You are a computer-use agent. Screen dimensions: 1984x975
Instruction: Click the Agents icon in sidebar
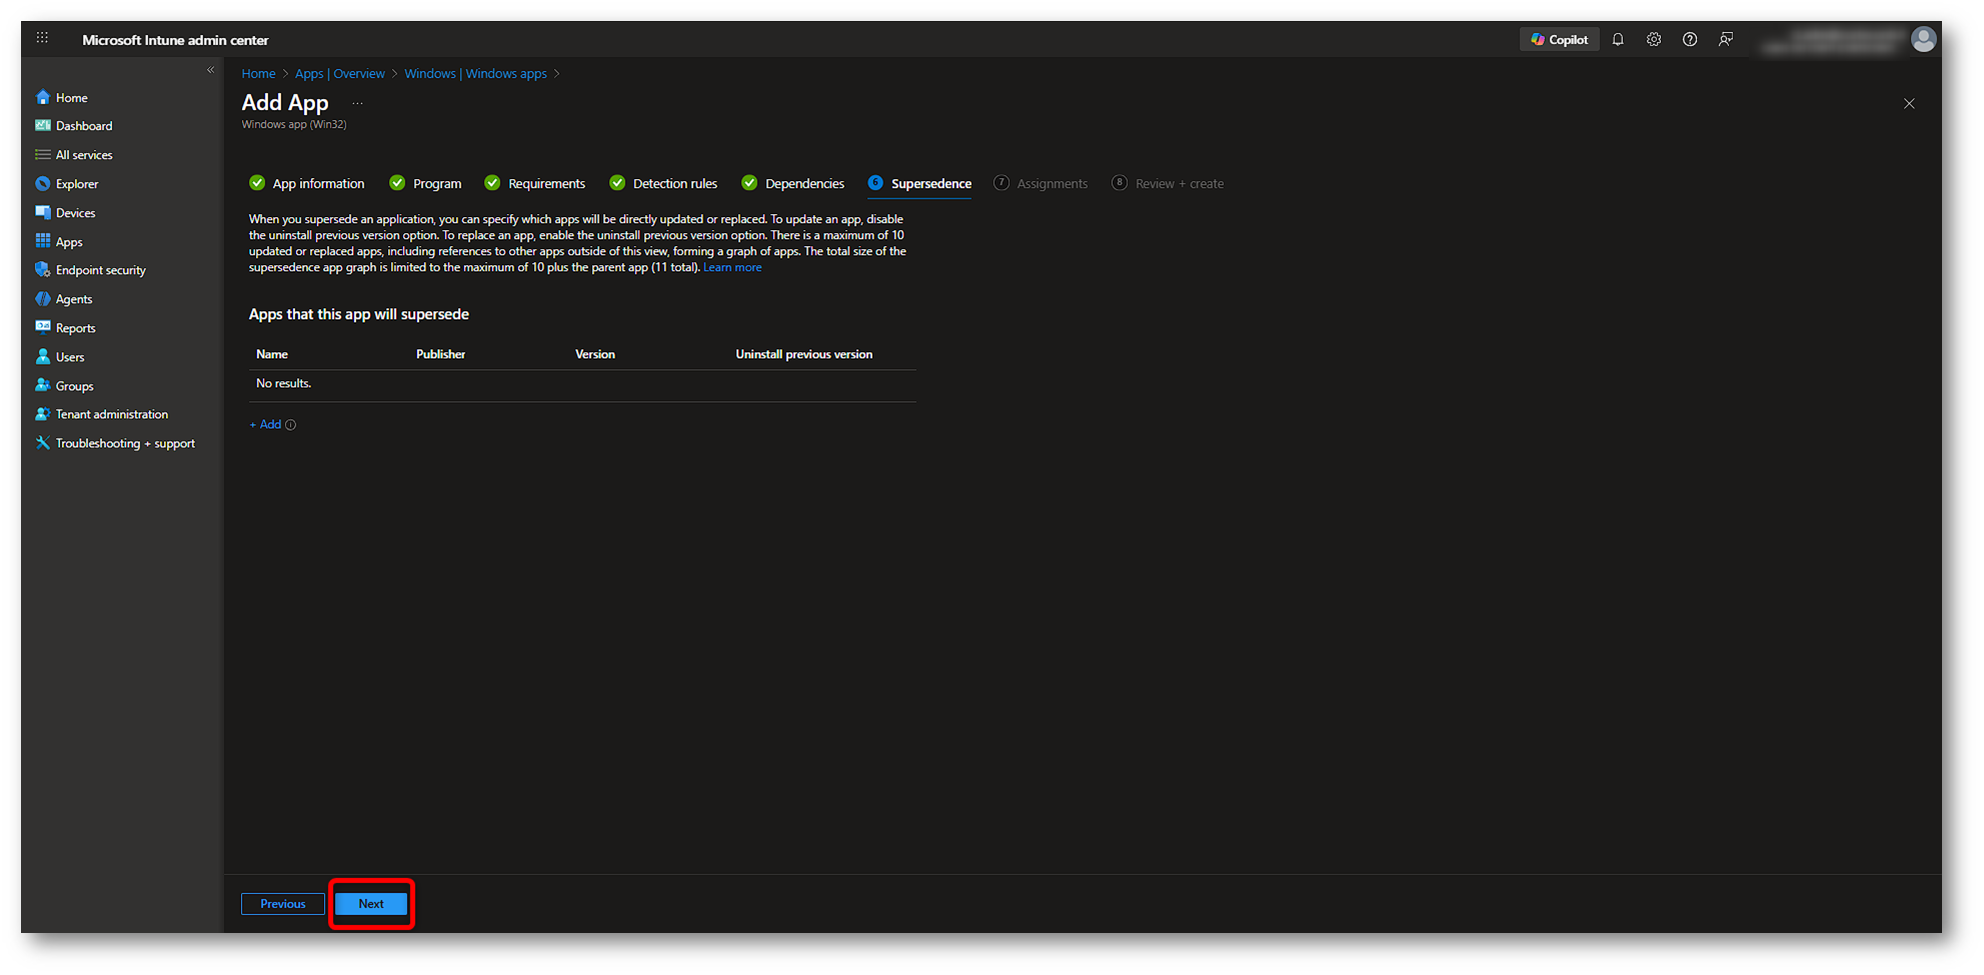coord(43,299)
